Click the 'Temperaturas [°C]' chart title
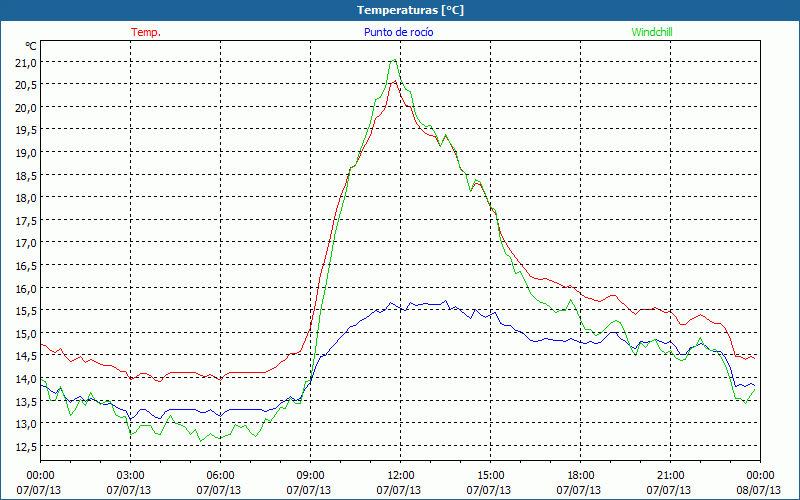Viewport: 800px width, 500px height. coord(410,10)
